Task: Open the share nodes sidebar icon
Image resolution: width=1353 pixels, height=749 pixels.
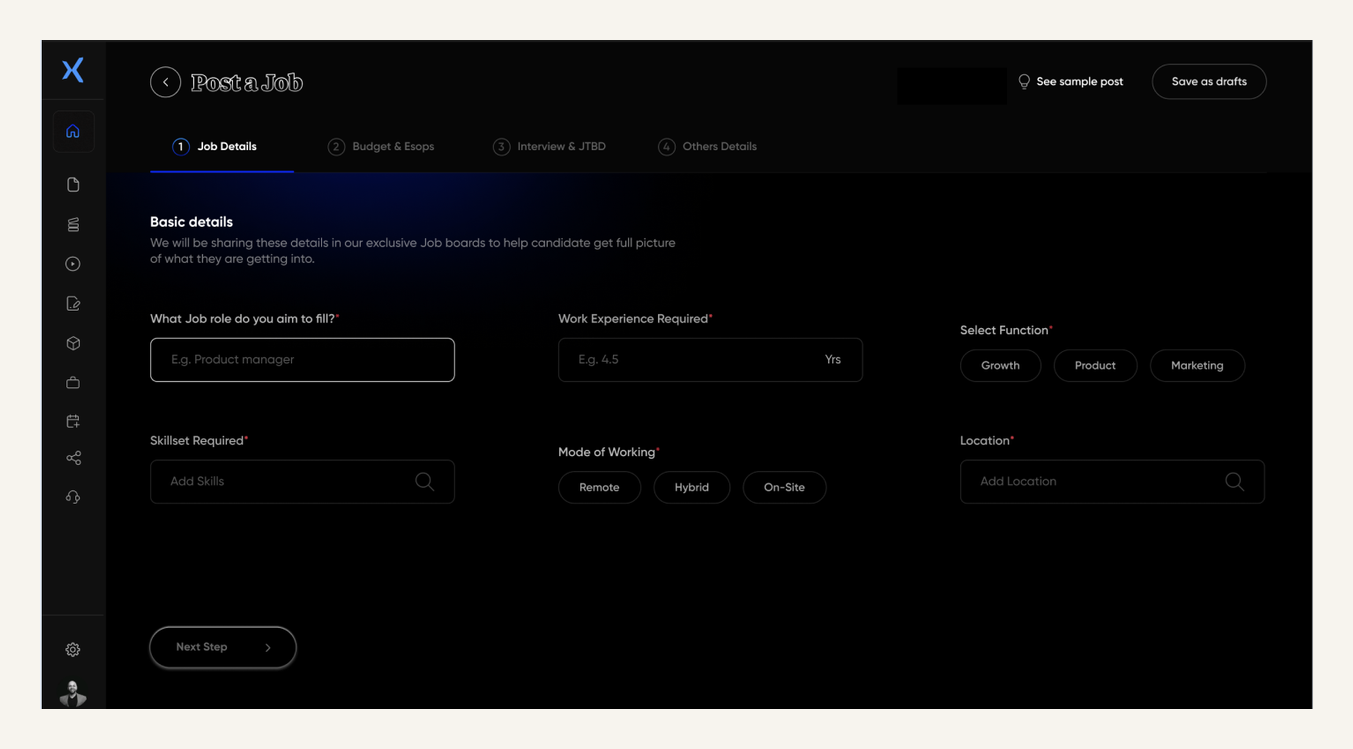Action: point(73,458)
